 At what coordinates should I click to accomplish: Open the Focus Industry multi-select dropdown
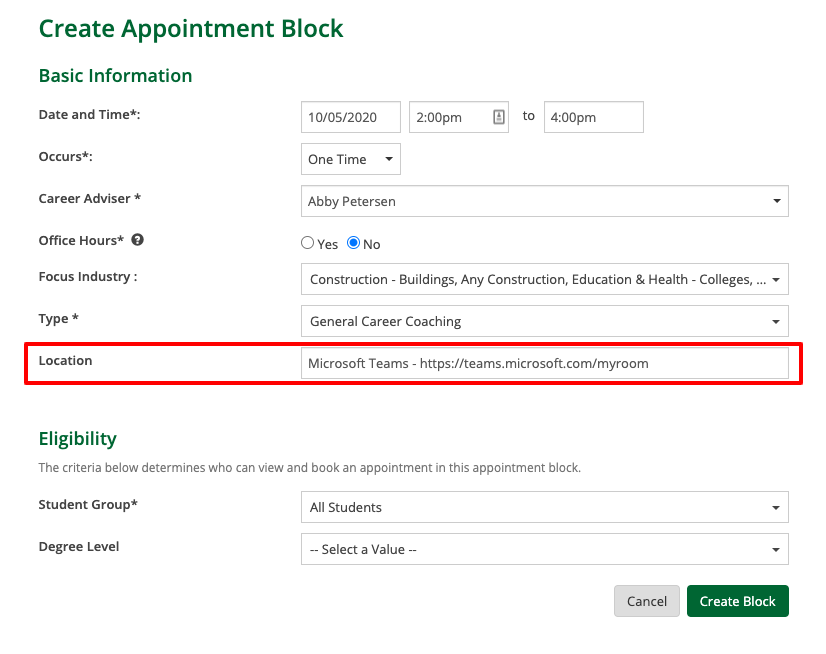544,279
